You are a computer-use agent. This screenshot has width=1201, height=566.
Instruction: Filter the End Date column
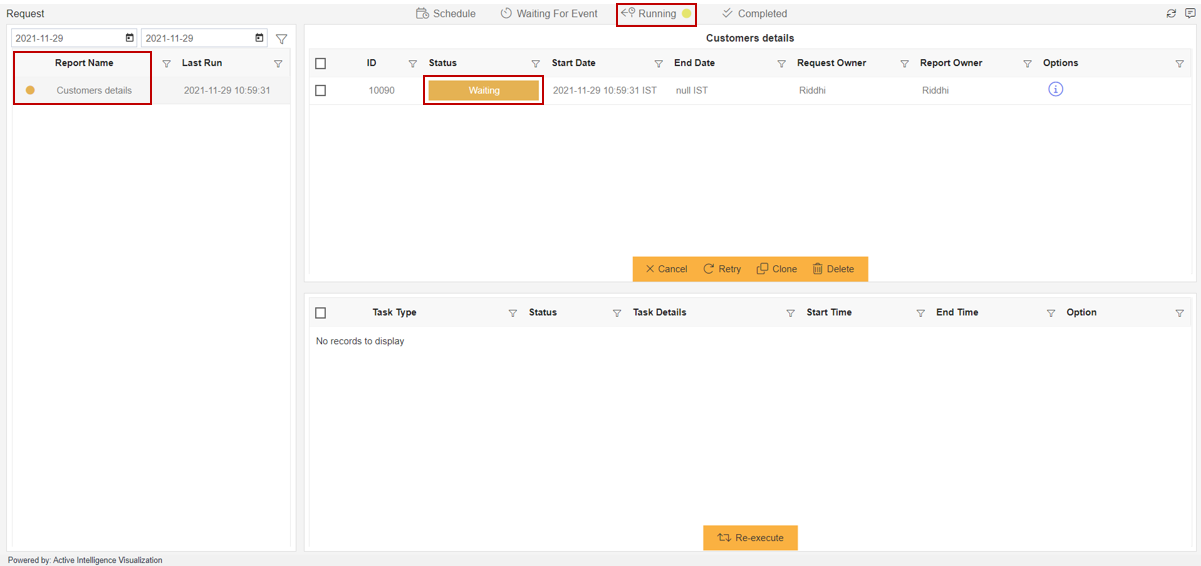(x=781, y=64)
